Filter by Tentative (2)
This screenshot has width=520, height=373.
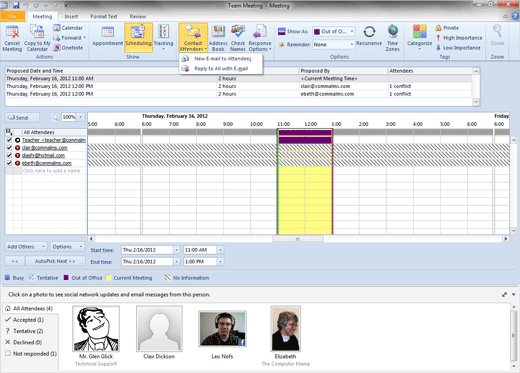(x=28, y=331)
